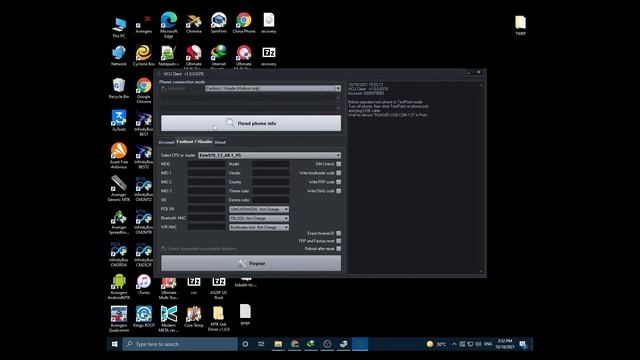The image size is (640, 360).
Task: Toggle Reboot after repair checkbox
Action: (x=338, y=249)
